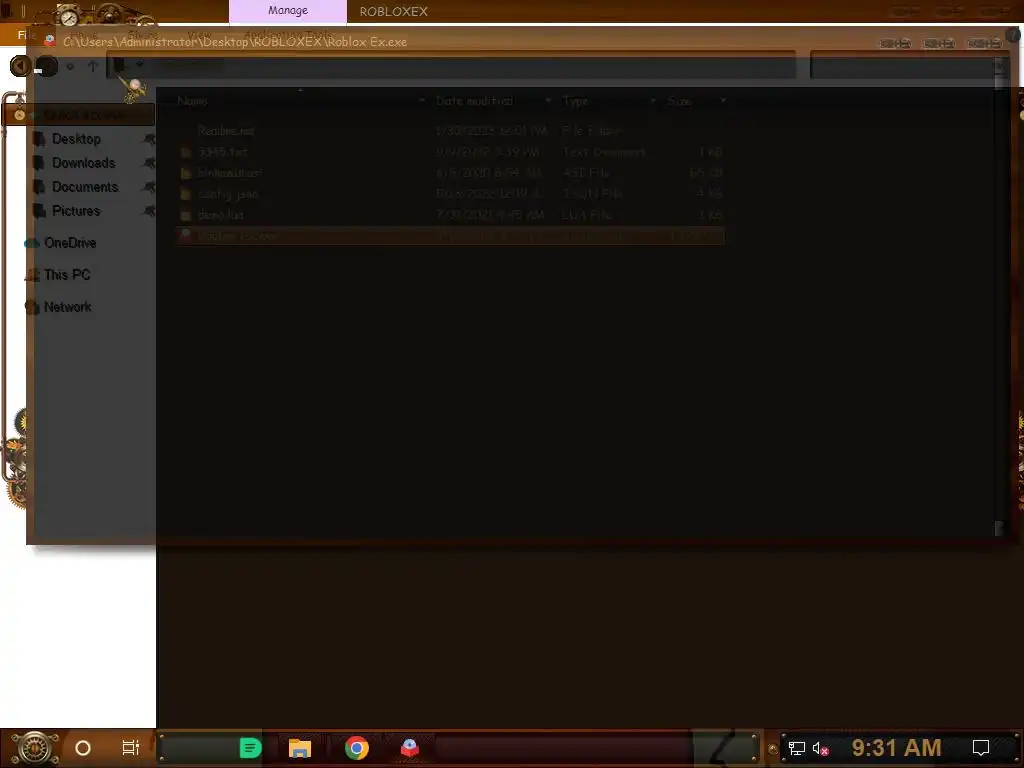Open File Explorer from the taskbar
This screenshot has width=1024, height=768.
point(300,748)
